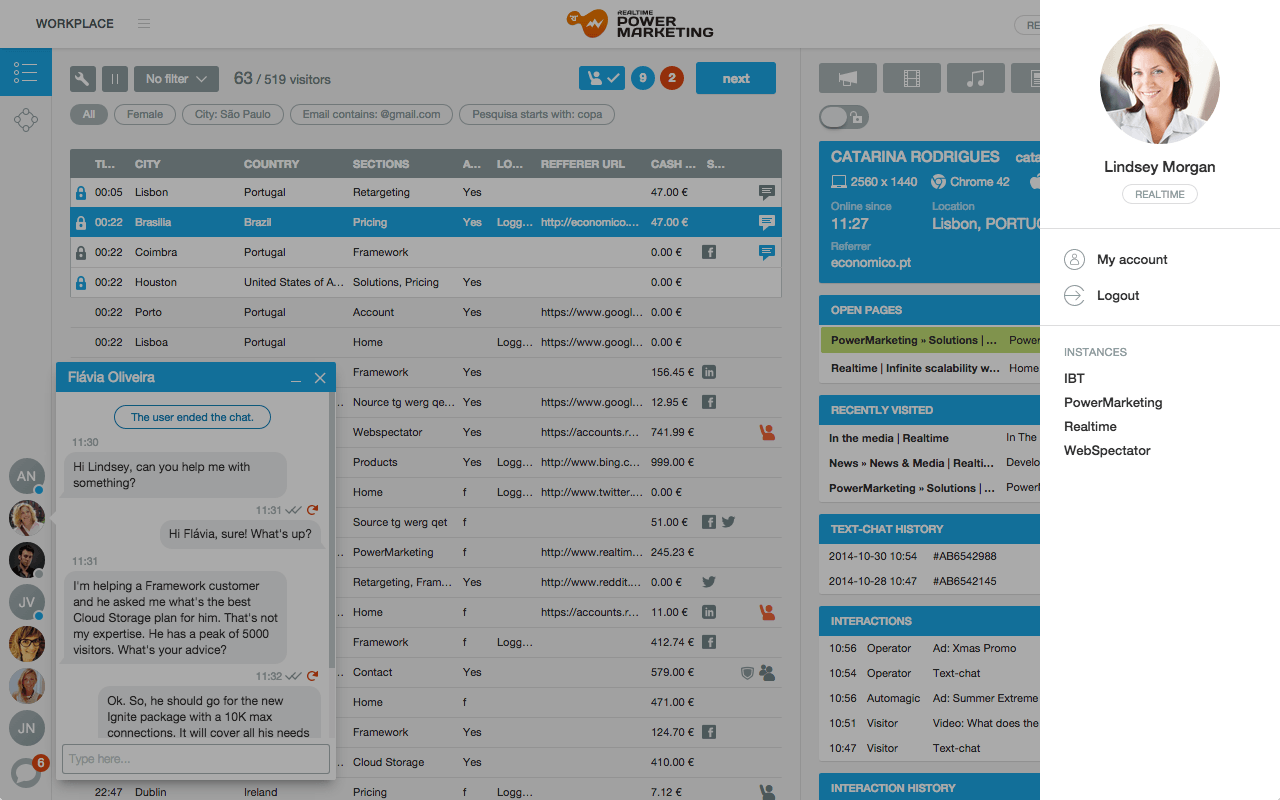Click the shield icon on the 579.00 € row
Screen dimensions: 1280x800
[x=747, y=673]
